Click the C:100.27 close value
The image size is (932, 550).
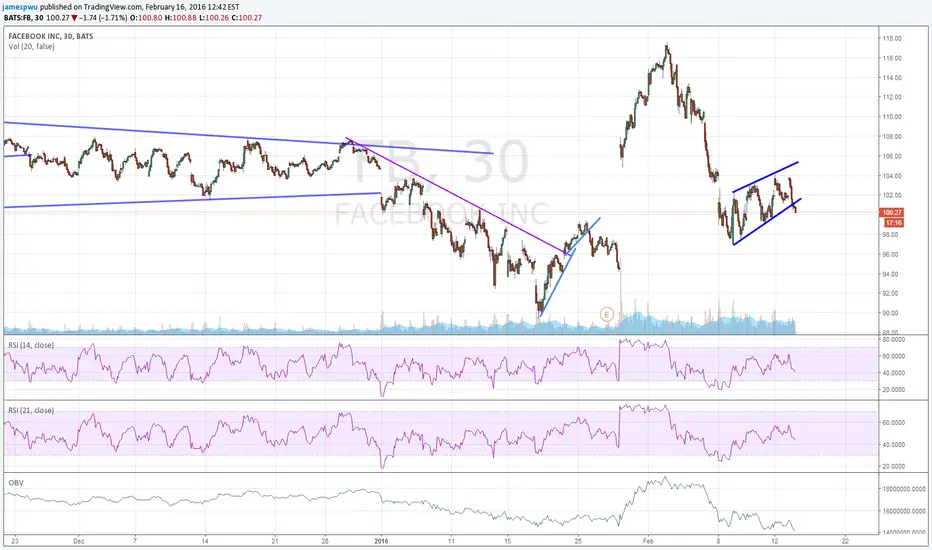pos(247,18)
